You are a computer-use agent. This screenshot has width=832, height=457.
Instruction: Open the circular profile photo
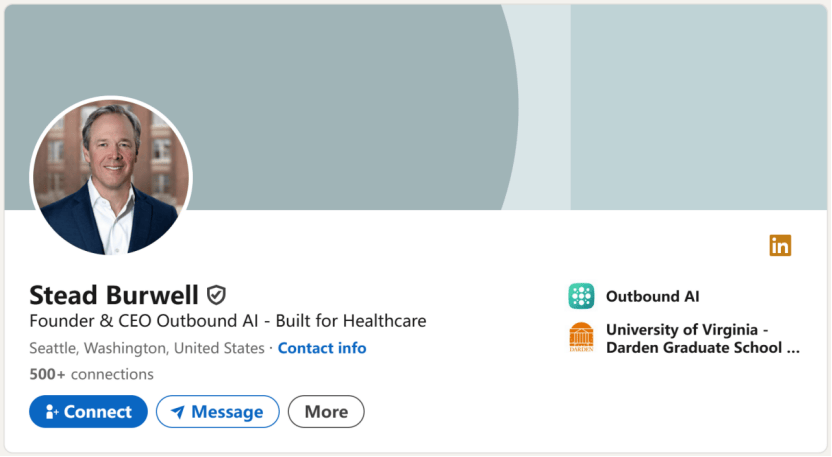111,177
